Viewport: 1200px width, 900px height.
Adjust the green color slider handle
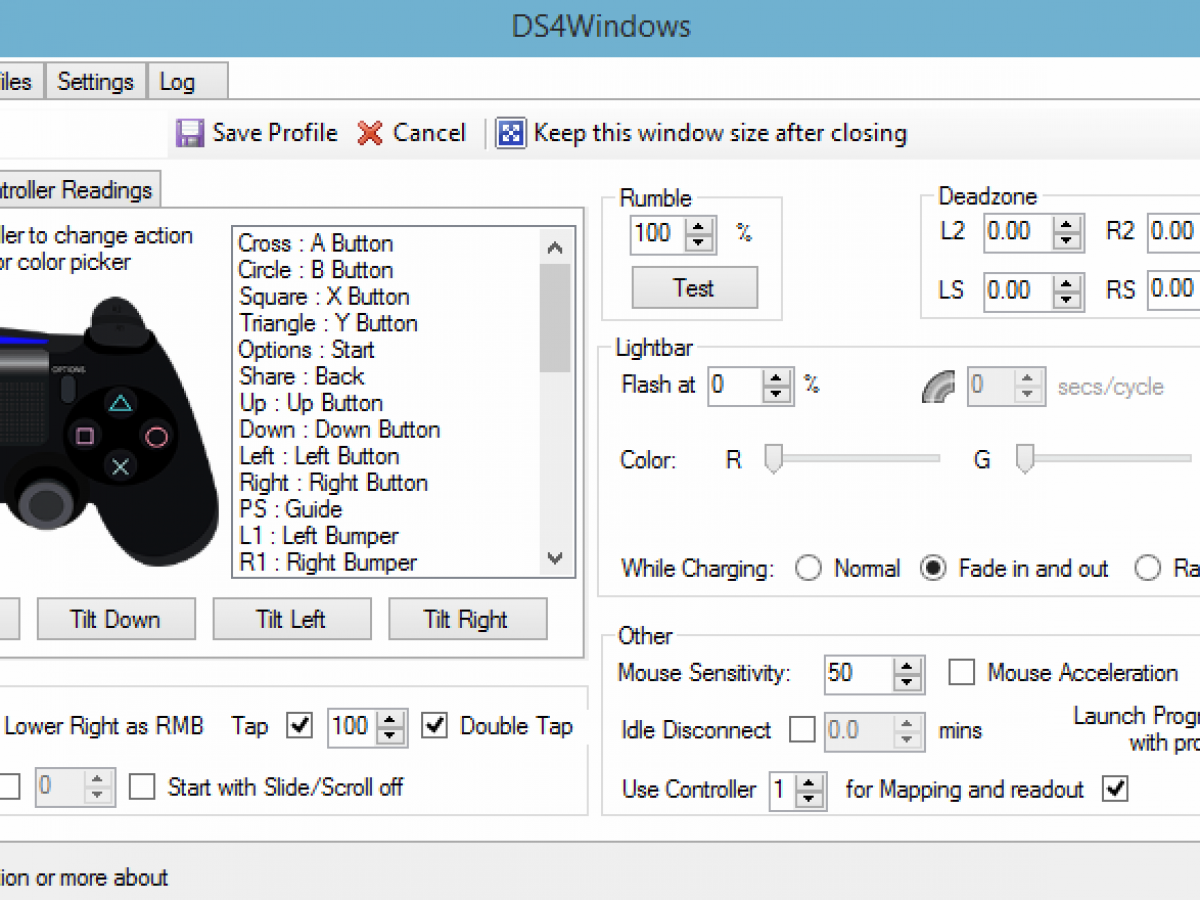(1024, 459)
